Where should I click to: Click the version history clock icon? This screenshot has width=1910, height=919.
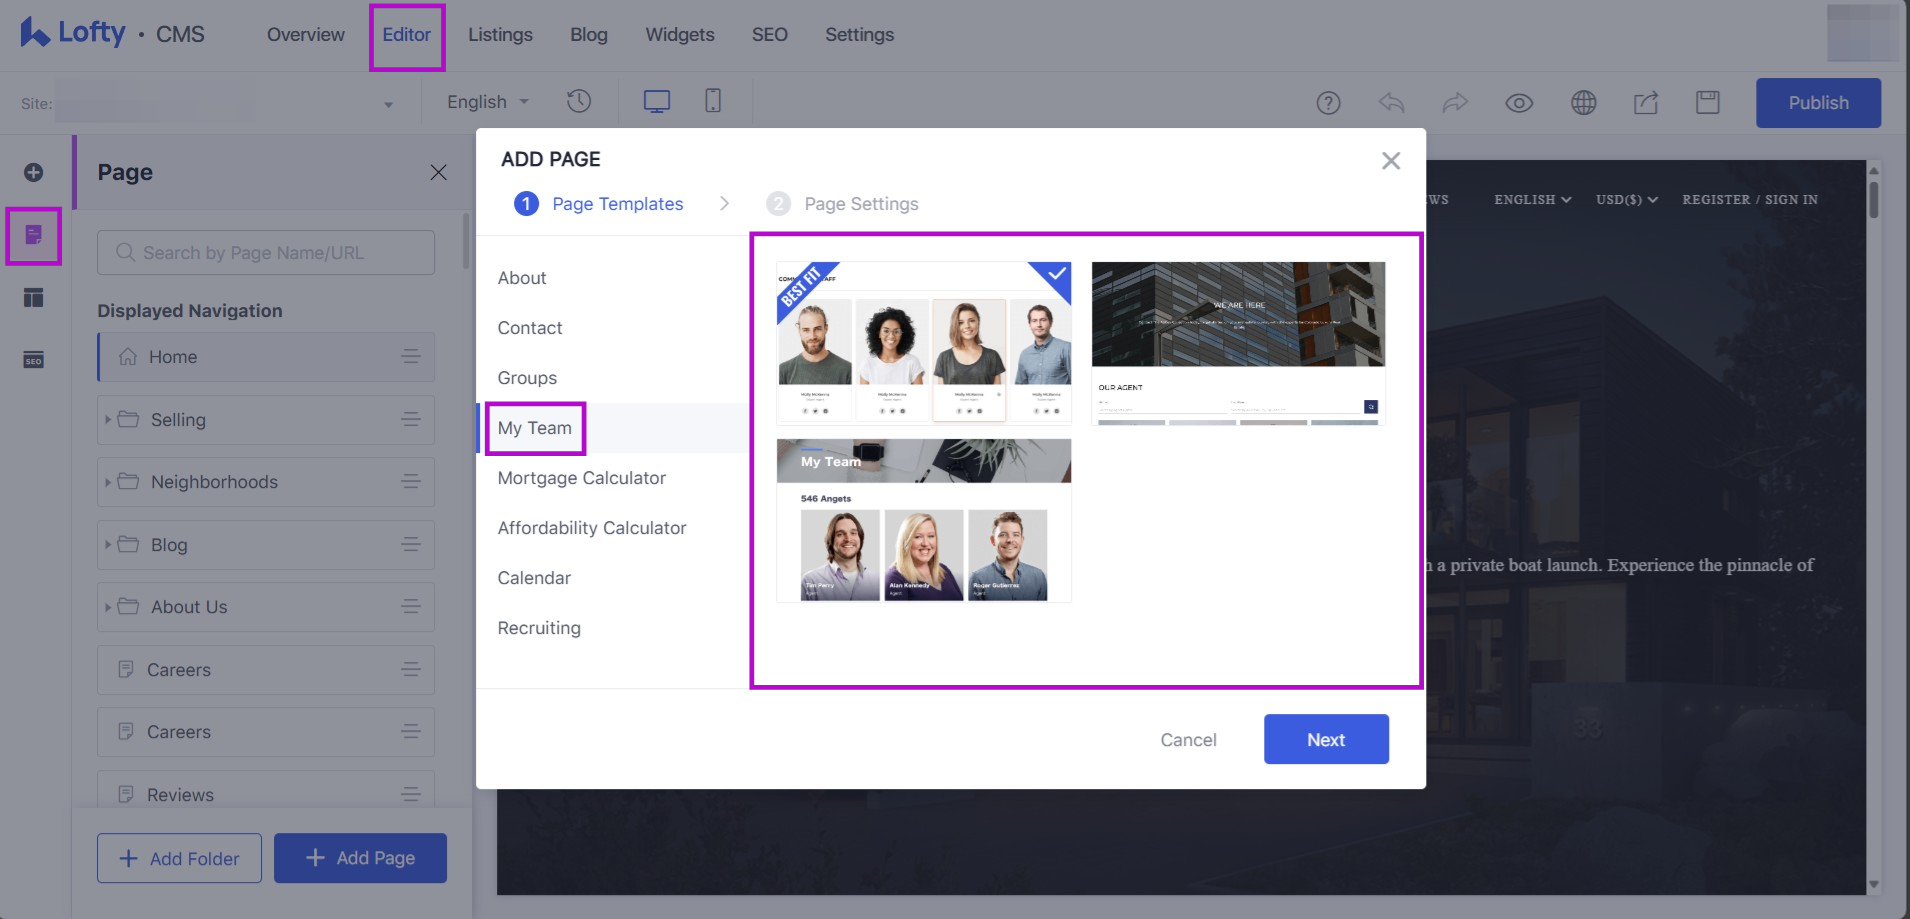point(579,101)
